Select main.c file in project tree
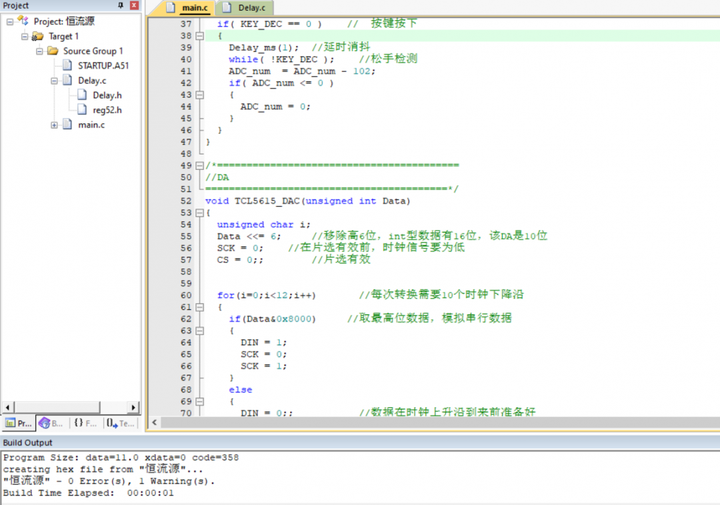Screen dimensions: 720x505 91,125
